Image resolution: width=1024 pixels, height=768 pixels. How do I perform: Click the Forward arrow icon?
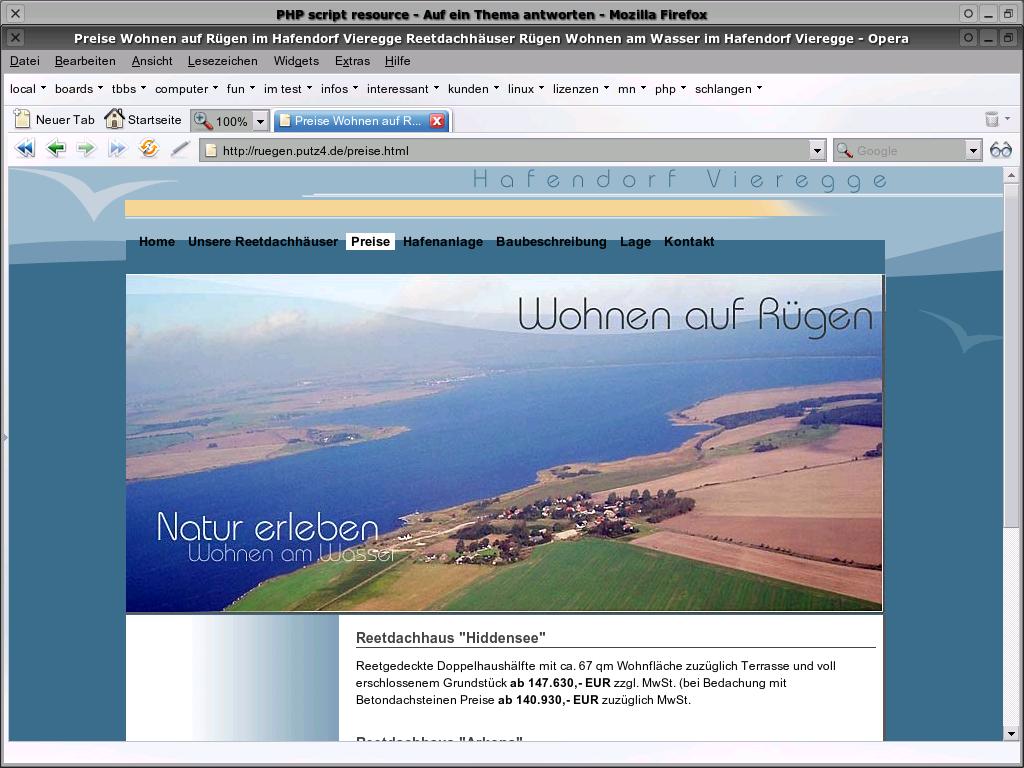86,149
